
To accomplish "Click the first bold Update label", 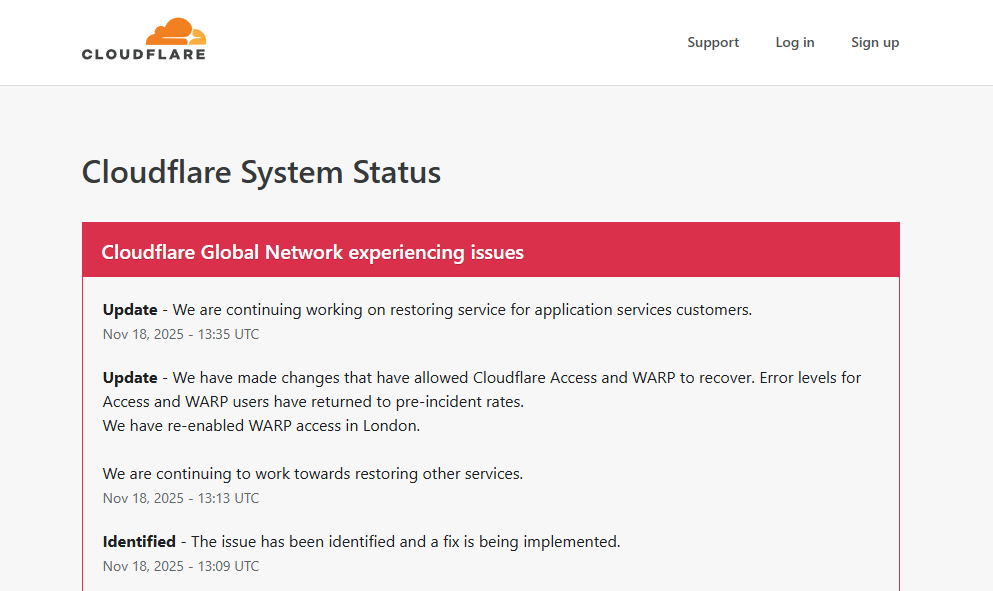I will coord(130,310).
